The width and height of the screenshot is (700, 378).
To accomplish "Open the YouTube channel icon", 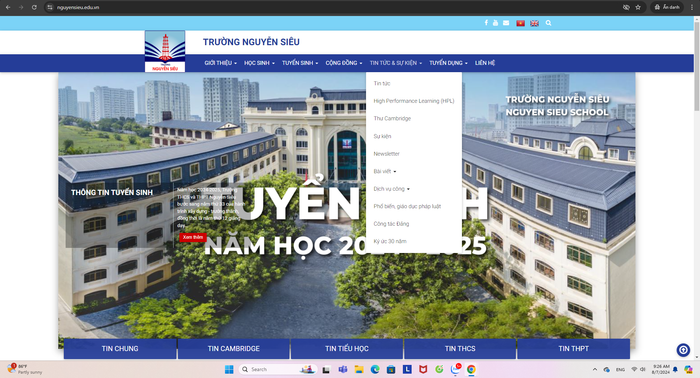I will pos(495,23).
